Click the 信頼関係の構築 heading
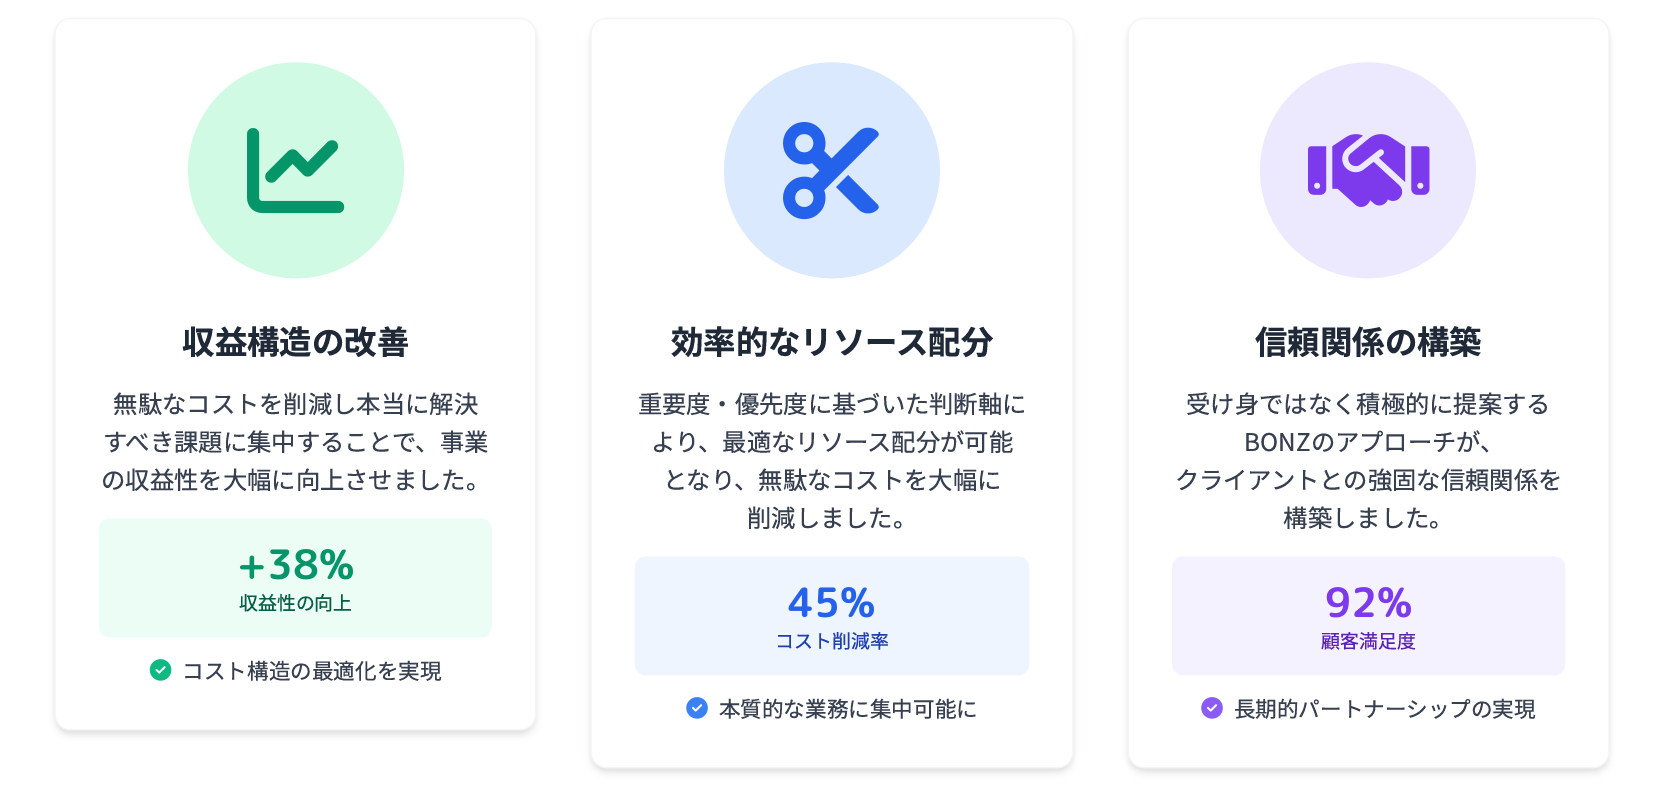This screenshot has height=787, width=1657. (1367, 342)
